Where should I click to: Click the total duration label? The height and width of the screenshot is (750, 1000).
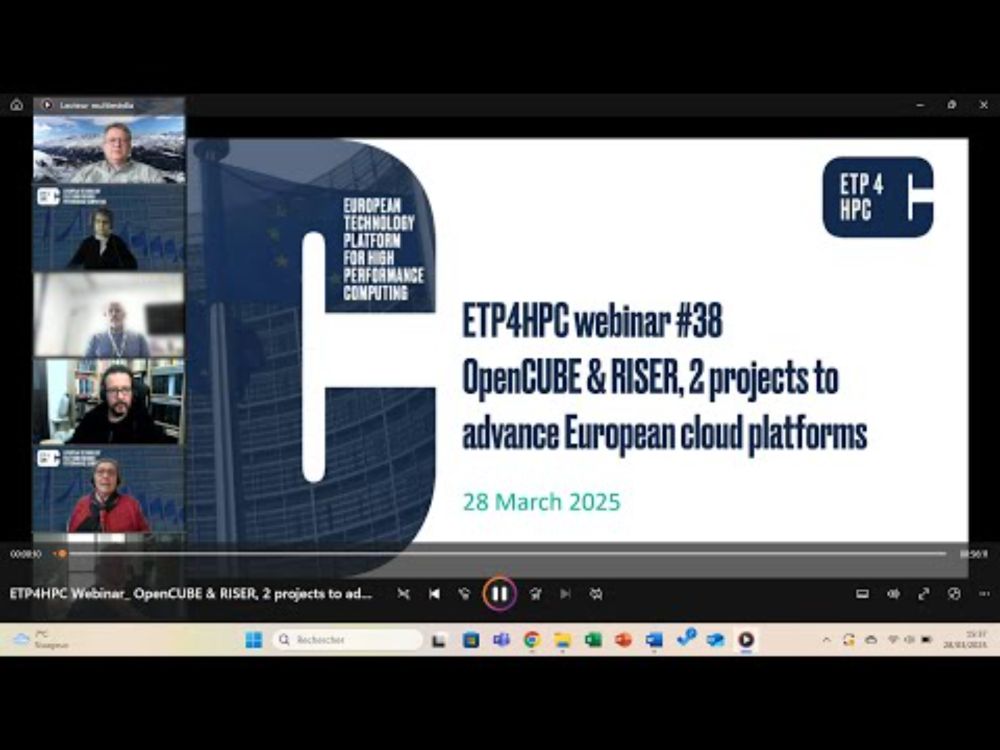pyautogui.click(x=974, y=554)
